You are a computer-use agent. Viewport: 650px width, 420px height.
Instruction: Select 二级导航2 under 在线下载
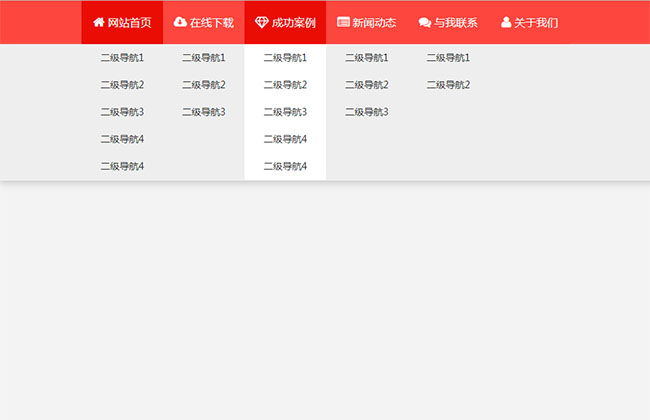coord(204,85)
